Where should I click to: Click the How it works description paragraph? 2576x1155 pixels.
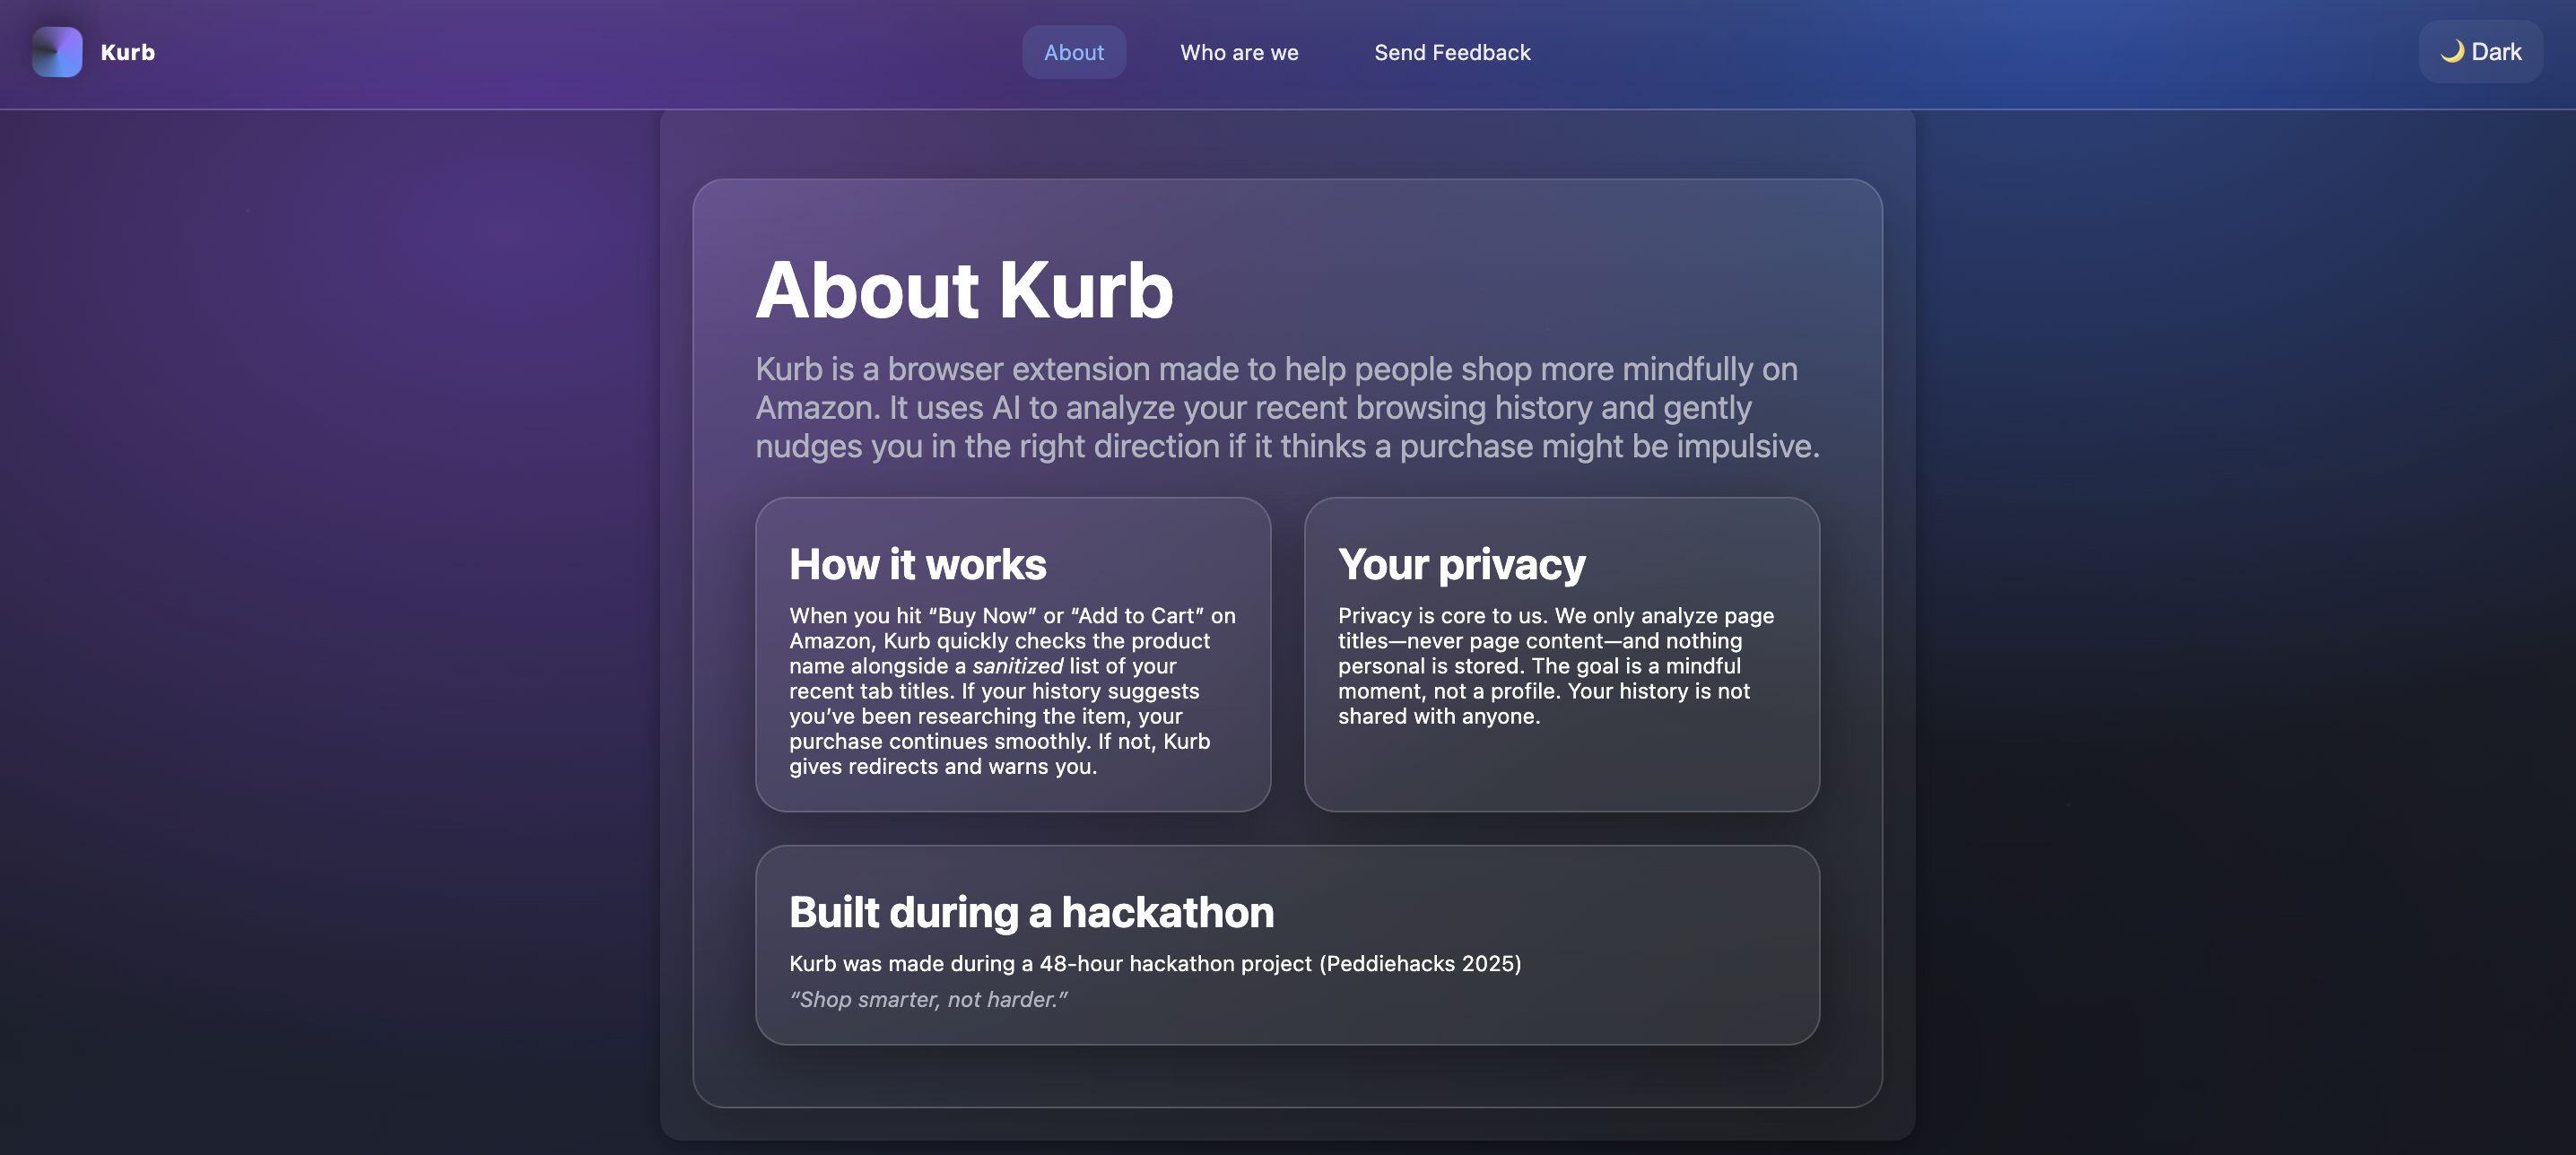point(1011,691)
